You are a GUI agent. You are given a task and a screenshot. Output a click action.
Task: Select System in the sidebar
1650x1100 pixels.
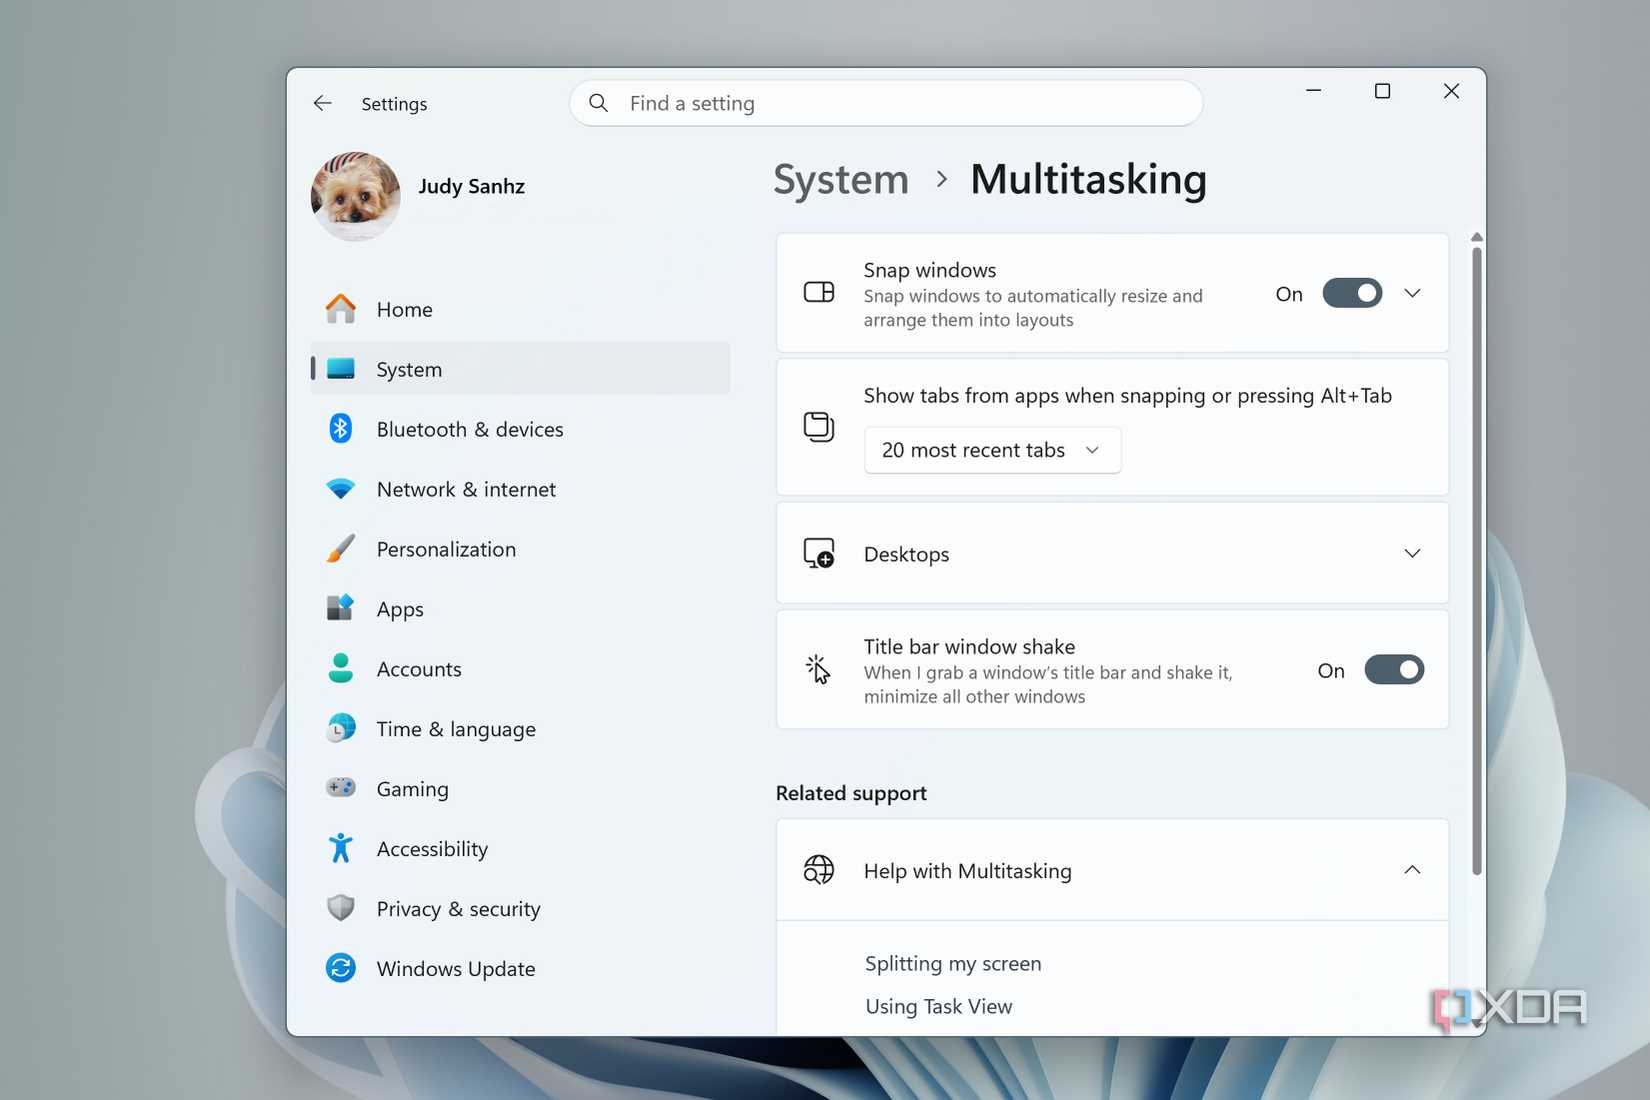tap(520, 369)
